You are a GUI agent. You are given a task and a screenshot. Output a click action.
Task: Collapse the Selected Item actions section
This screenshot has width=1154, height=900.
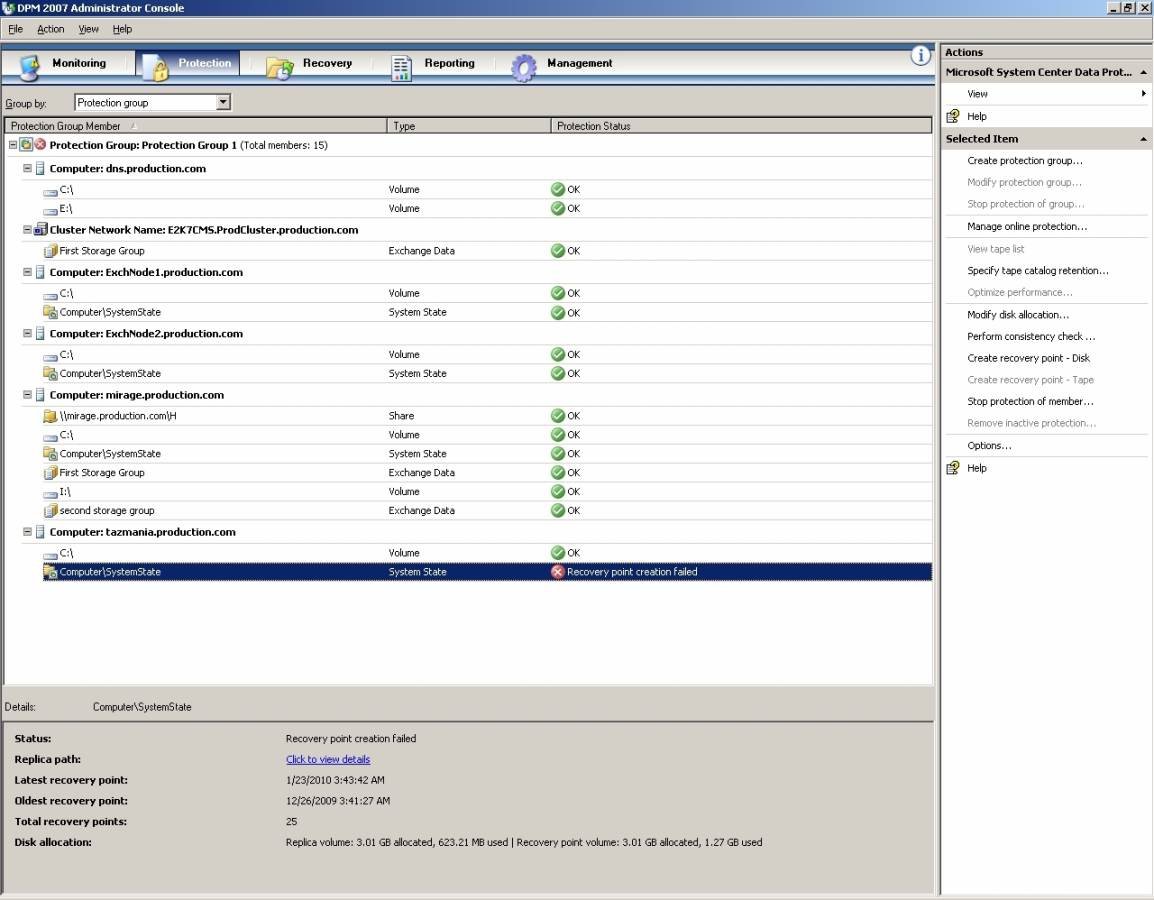[x=1143, y=139]
